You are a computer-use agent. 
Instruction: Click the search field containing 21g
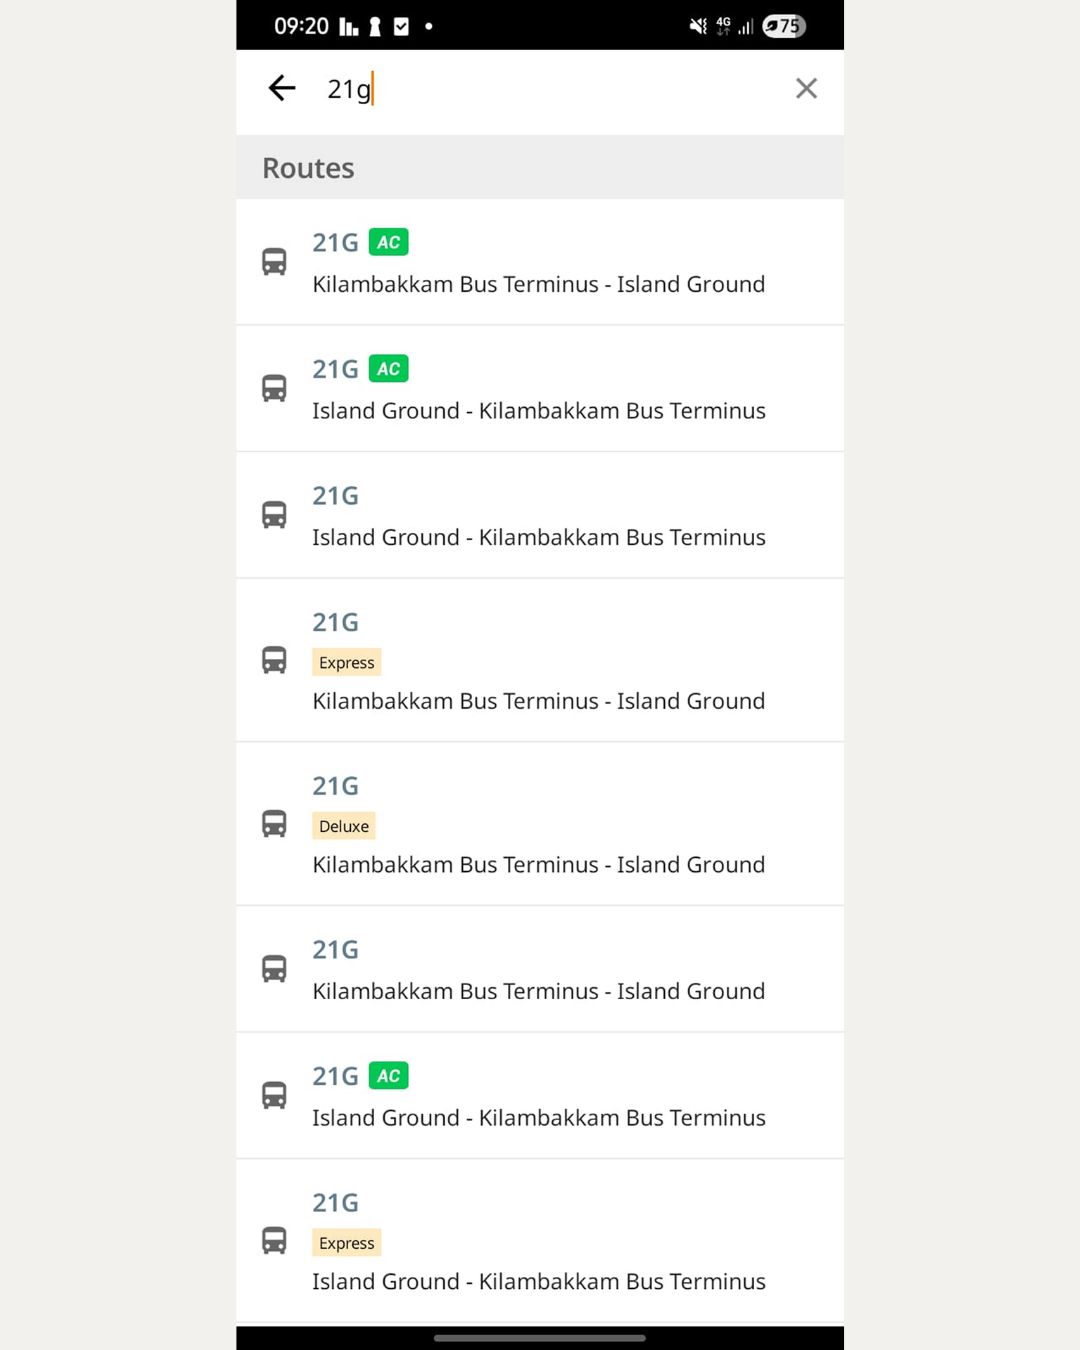[548, 89]
